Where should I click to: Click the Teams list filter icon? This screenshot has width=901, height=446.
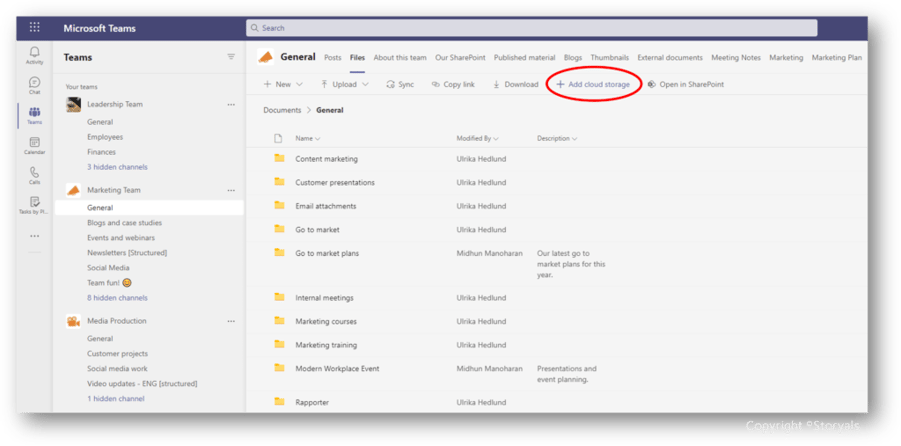231,57
